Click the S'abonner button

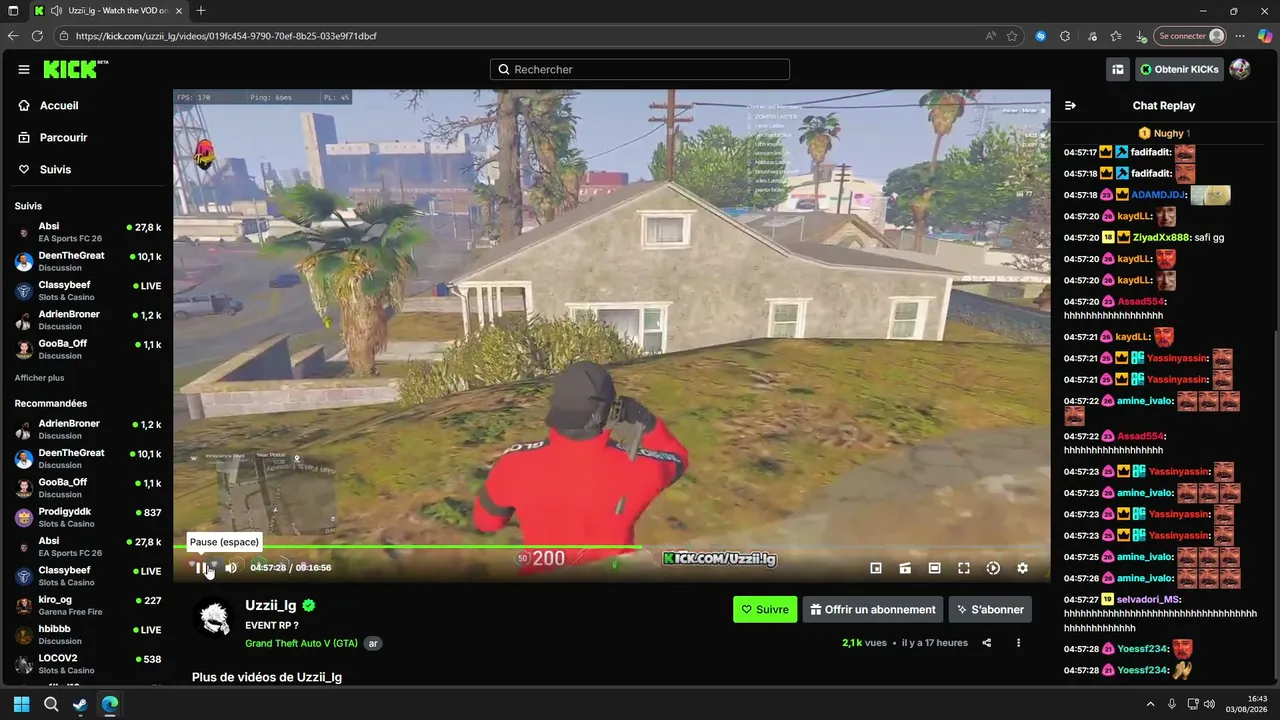990,609
